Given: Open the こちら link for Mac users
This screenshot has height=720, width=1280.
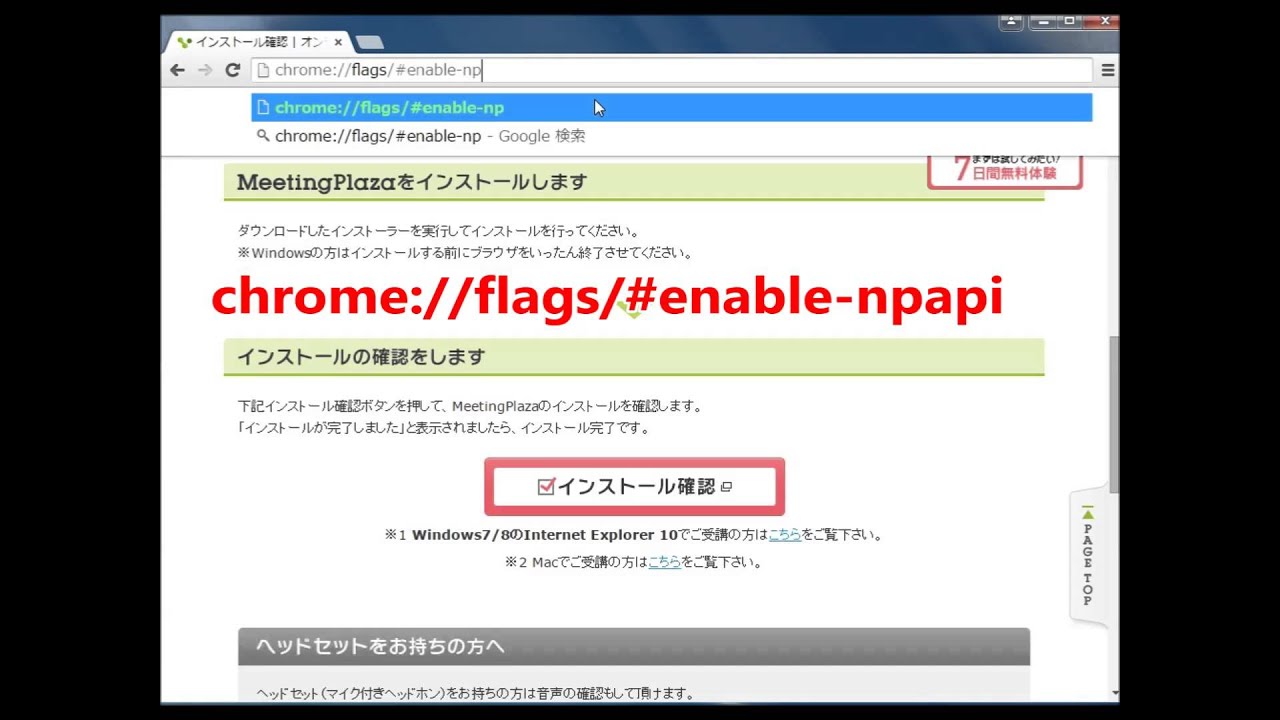Looking at the screenshot, I should [x=664, y=562].
